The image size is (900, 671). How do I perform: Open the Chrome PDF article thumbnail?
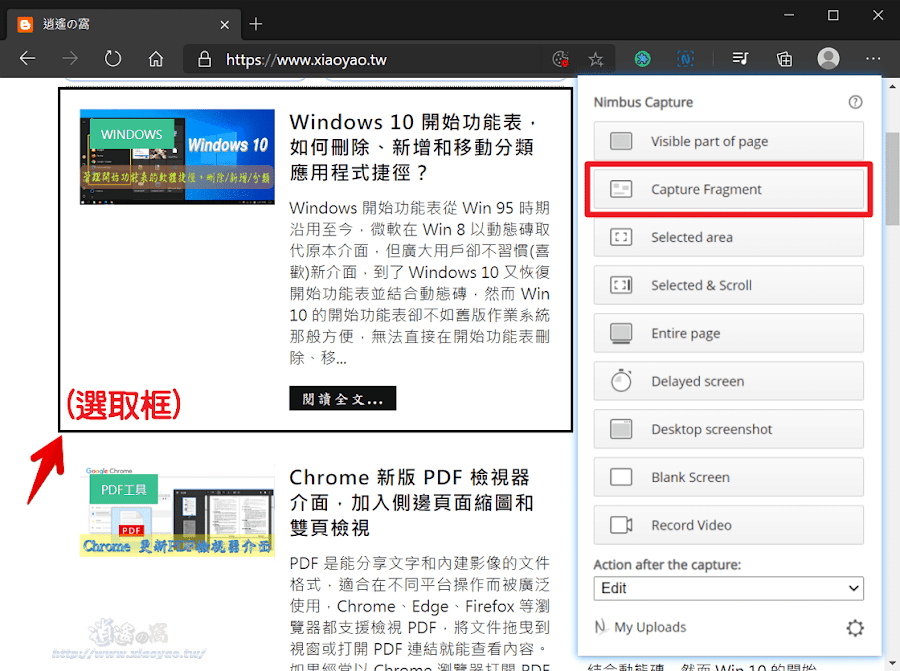click(177, 511)
